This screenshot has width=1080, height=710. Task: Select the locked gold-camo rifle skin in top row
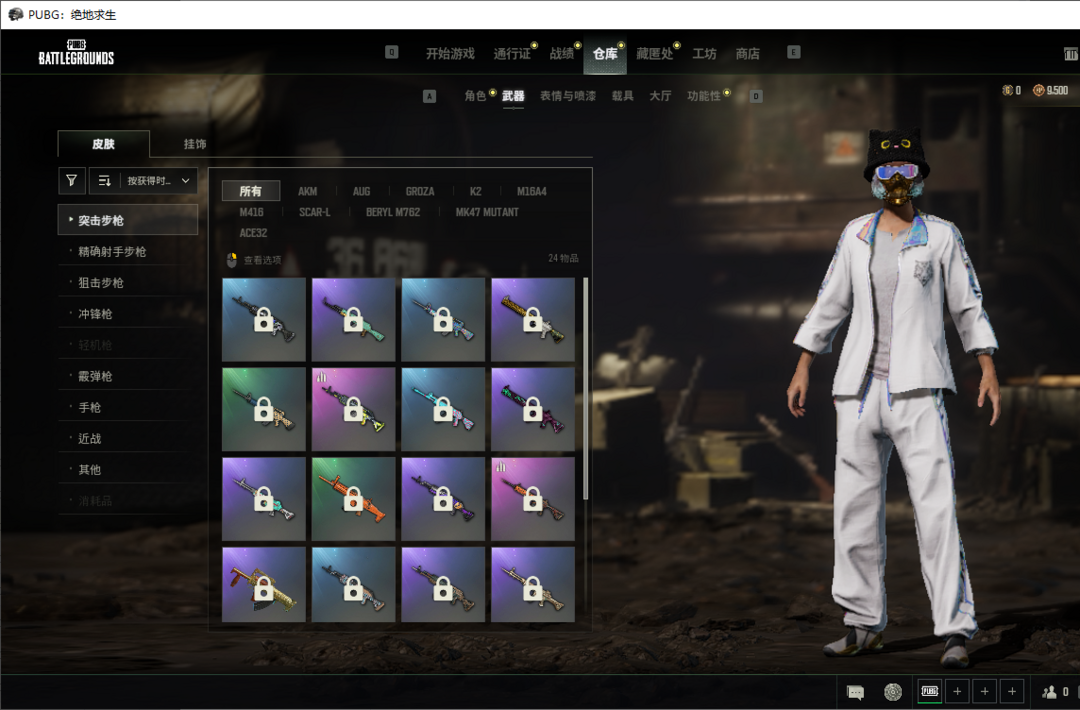532,320
